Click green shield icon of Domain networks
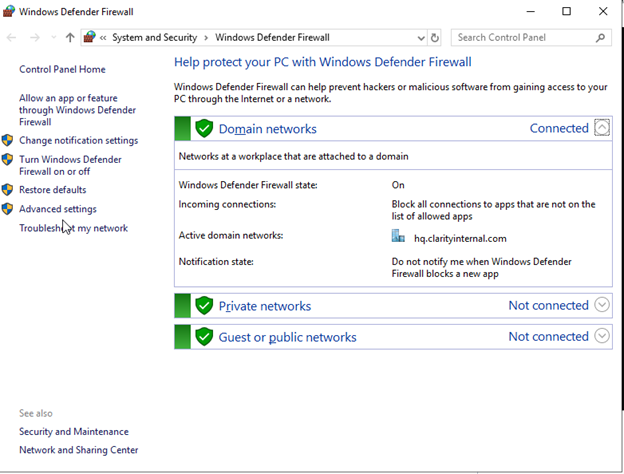 tap(204, 129)
